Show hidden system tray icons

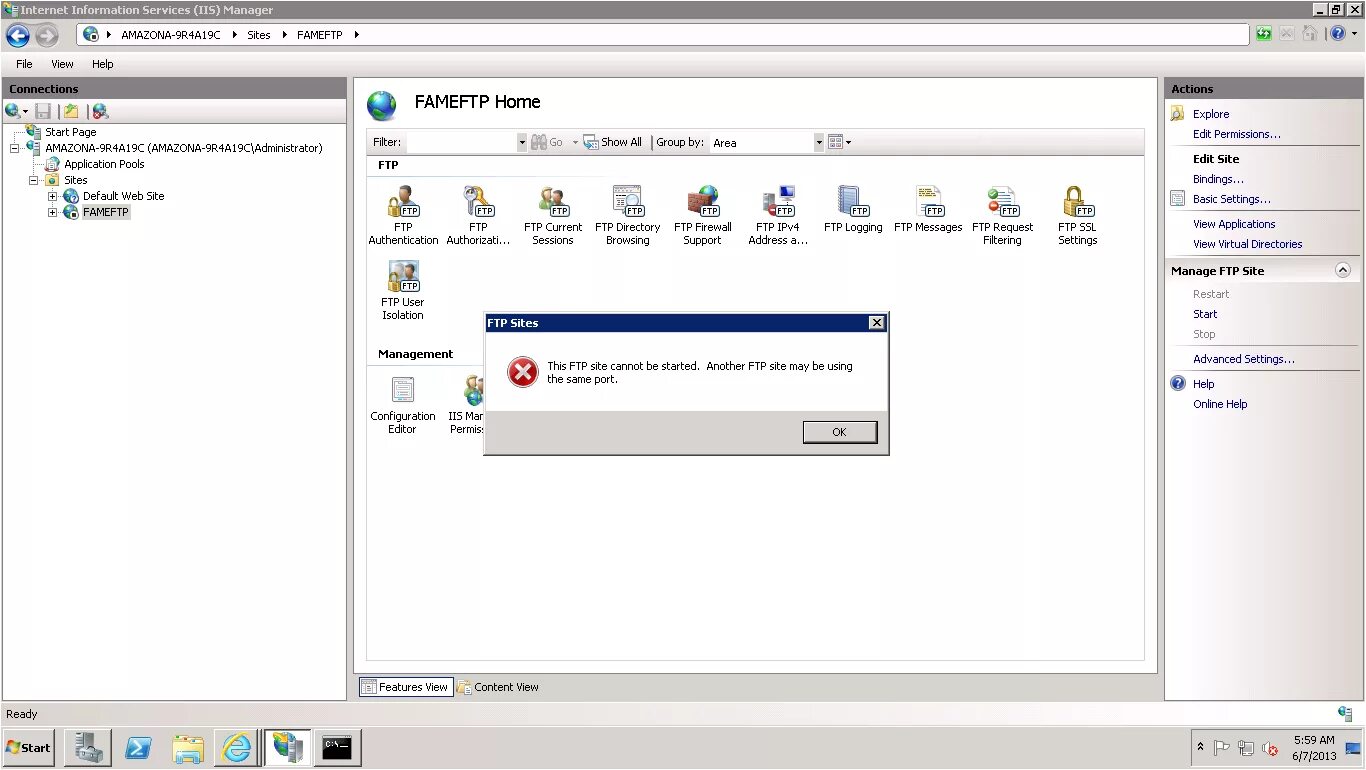click(1200, 747)
